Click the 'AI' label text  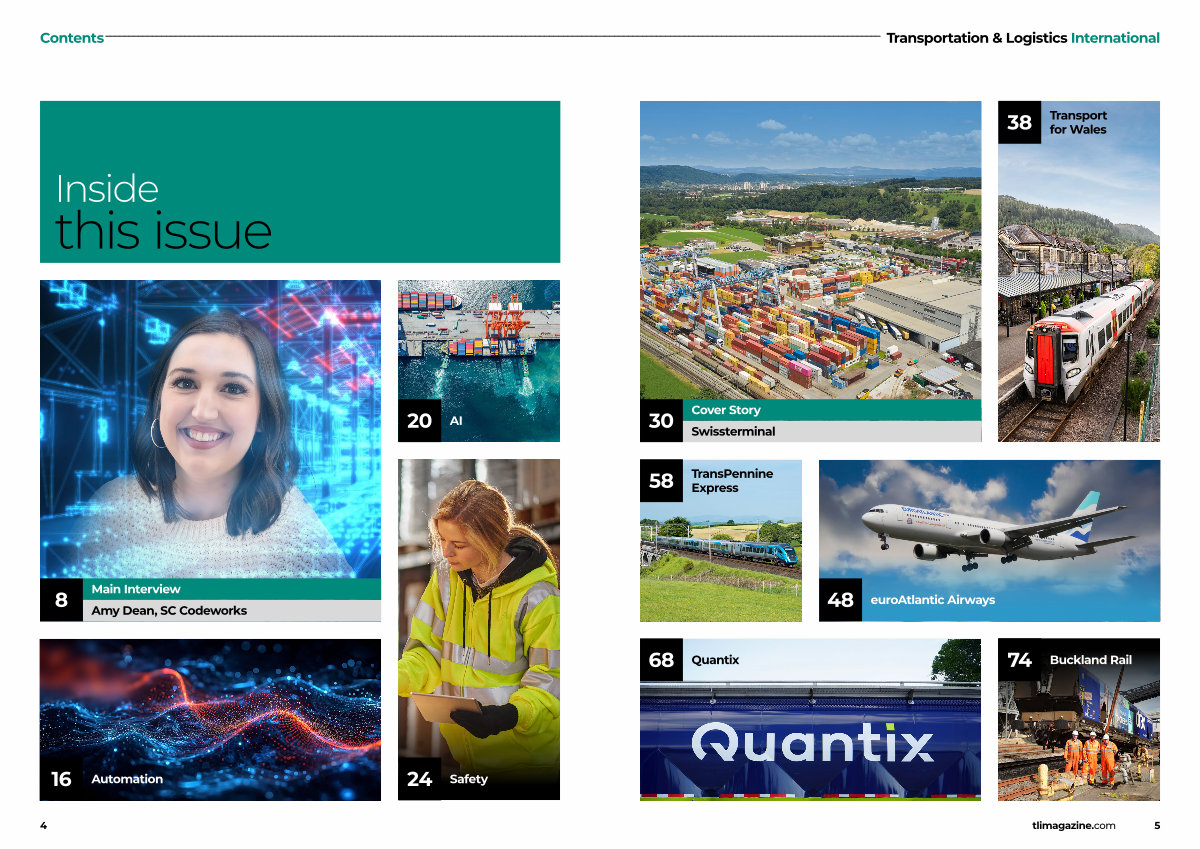pyautogui.click(x=456, y=421)
